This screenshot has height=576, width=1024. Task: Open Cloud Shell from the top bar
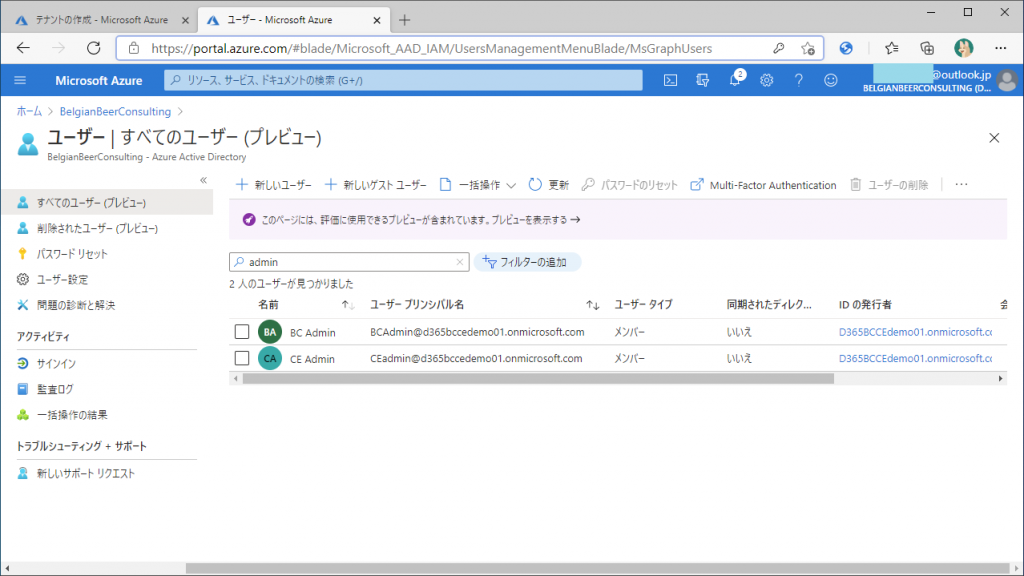click(x=670, y=80)
